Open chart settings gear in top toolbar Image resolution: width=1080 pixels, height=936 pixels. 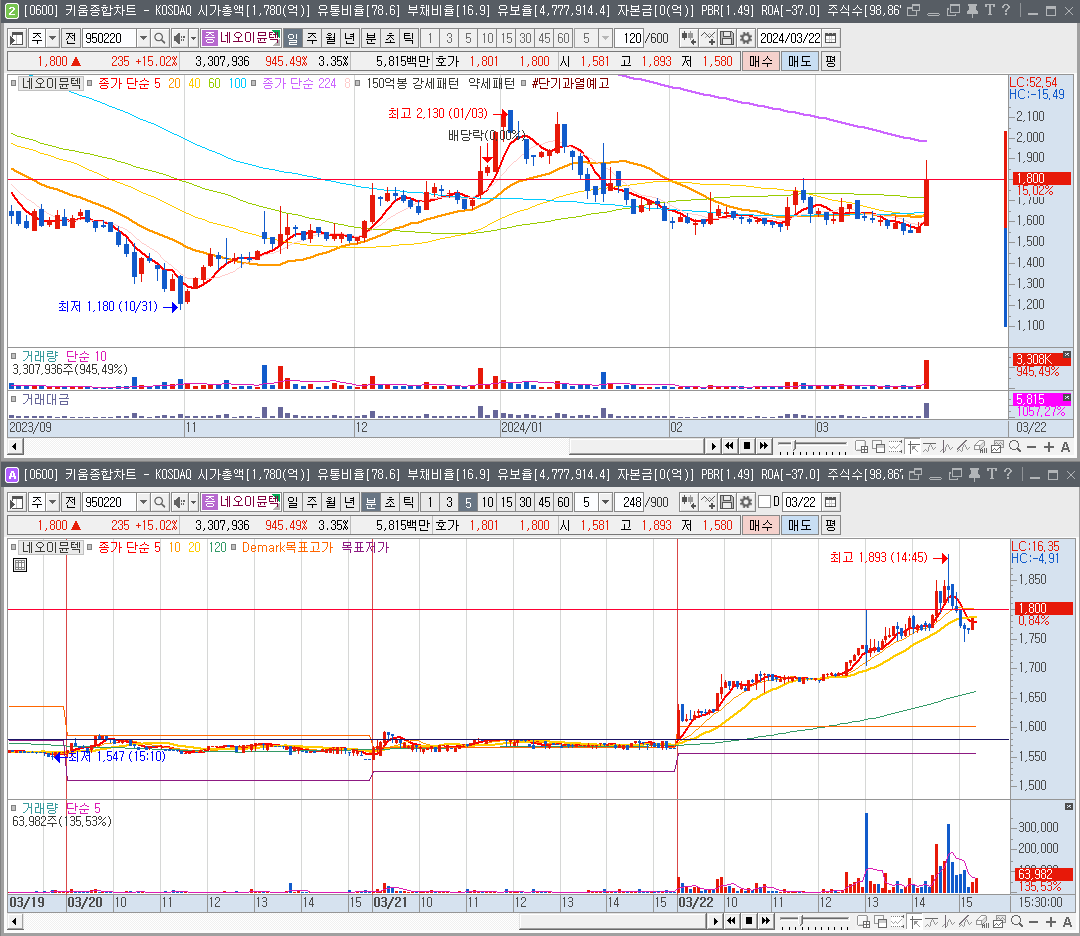745,39
